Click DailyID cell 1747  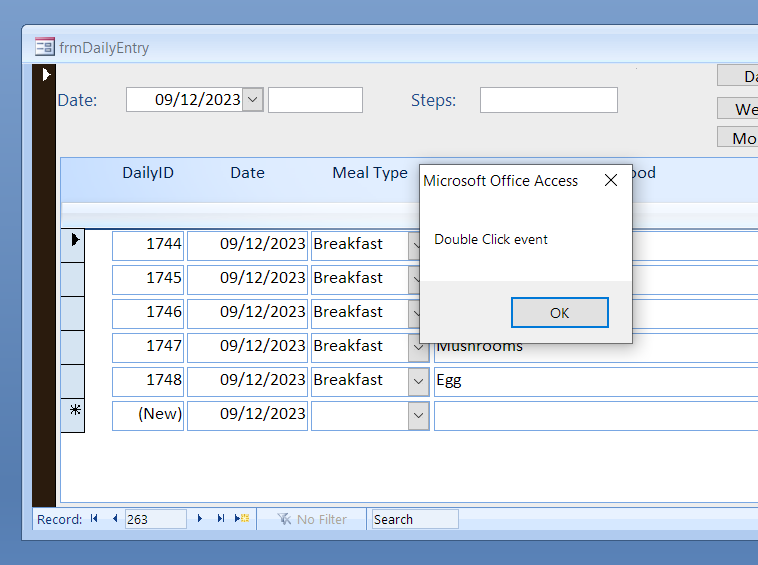pos(148,348)
